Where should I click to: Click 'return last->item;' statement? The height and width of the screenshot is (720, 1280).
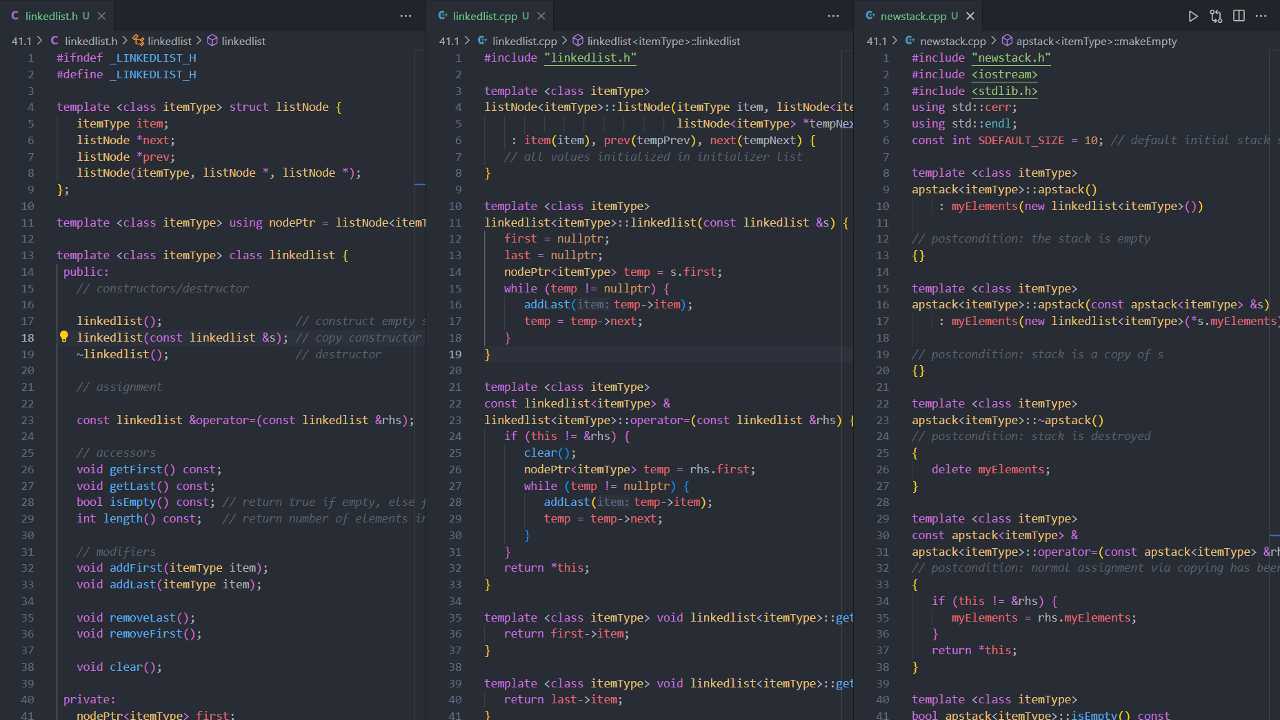(564, 700)
